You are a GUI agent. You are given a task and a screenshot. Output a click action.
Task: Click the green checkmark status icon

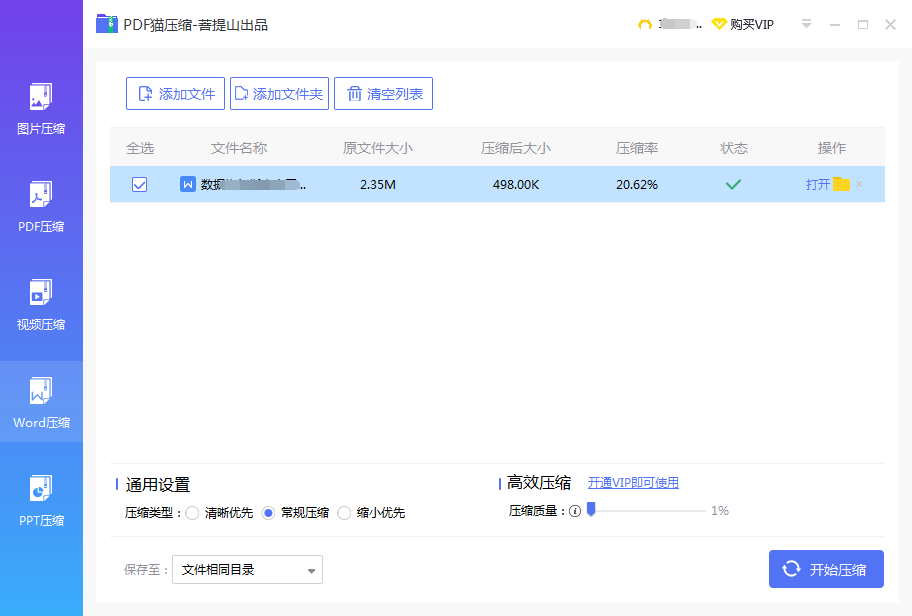(733, 184)
